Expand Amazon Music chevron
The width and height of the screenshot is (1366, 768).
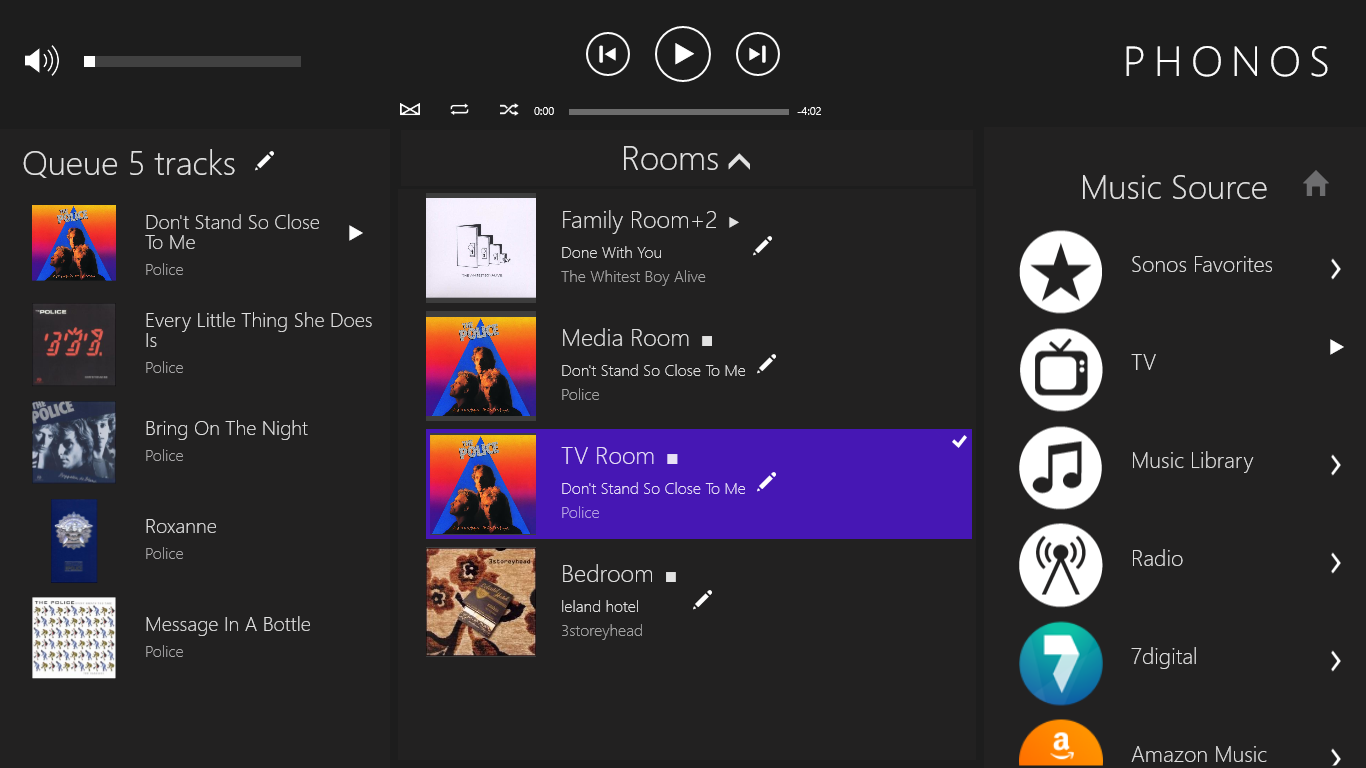[1336, 757]
